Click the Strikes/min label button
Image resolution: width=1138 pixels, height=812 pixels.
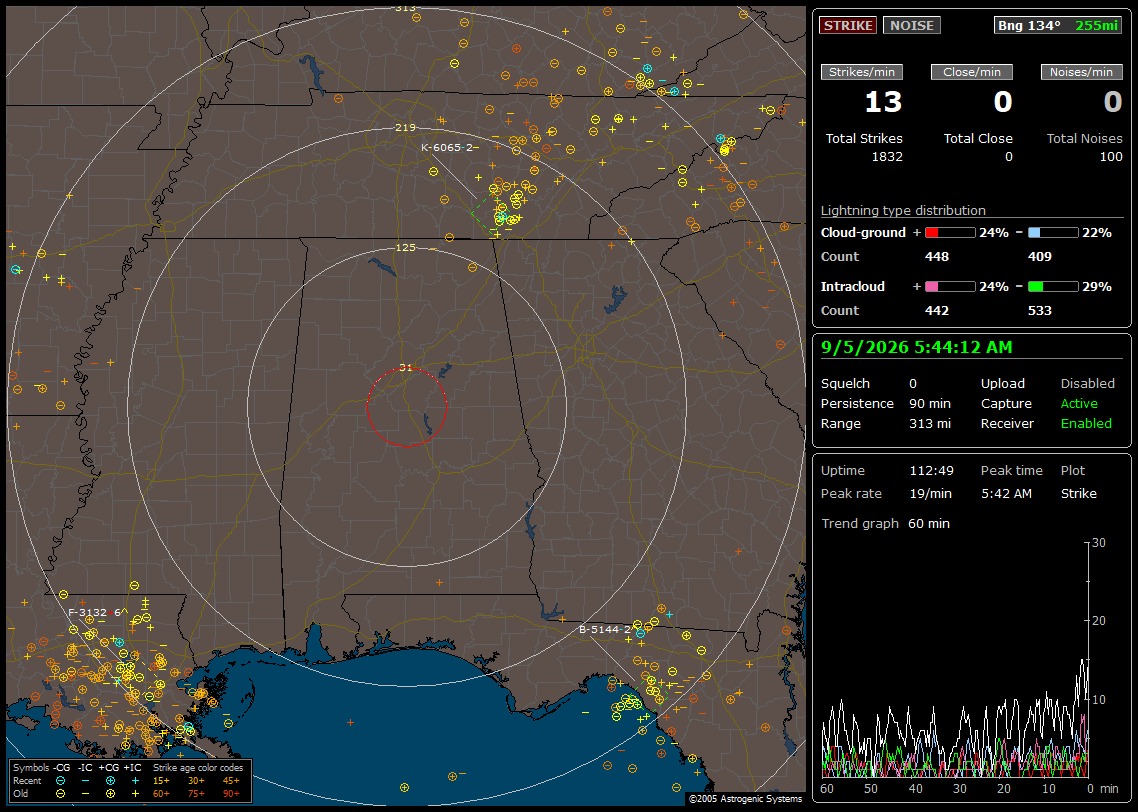[x=861, y=72]
